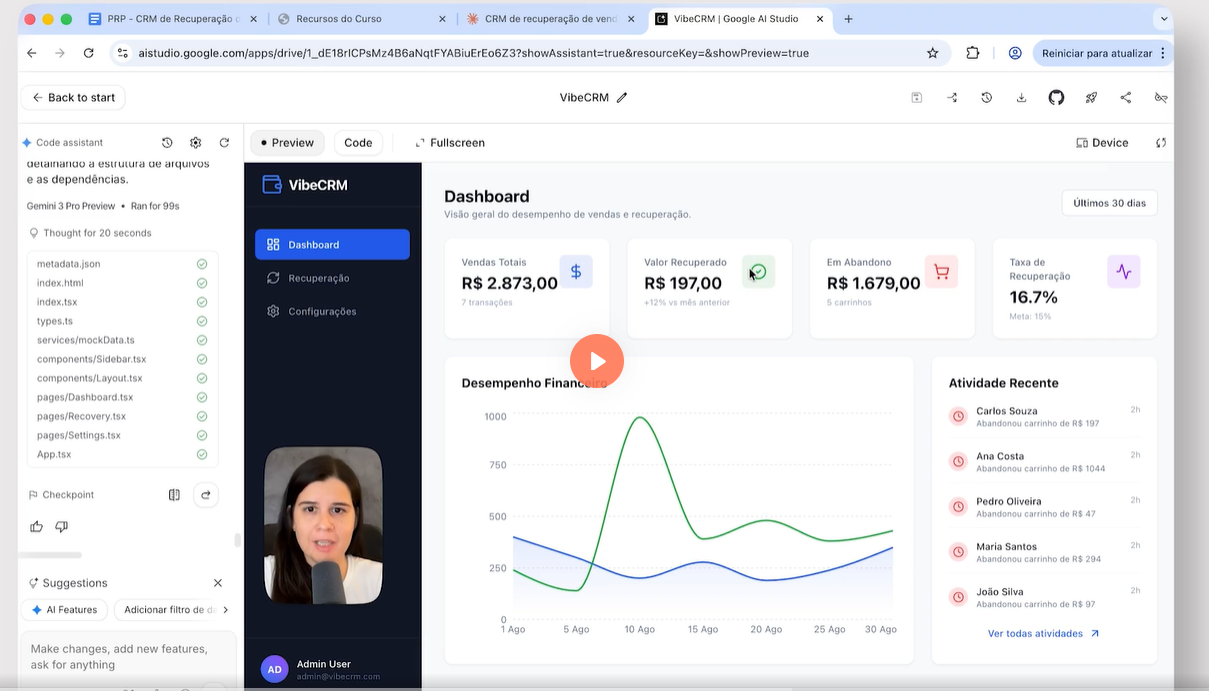Select the Code tab
This screenshot has width=1209, height=691.
[358, 143]
